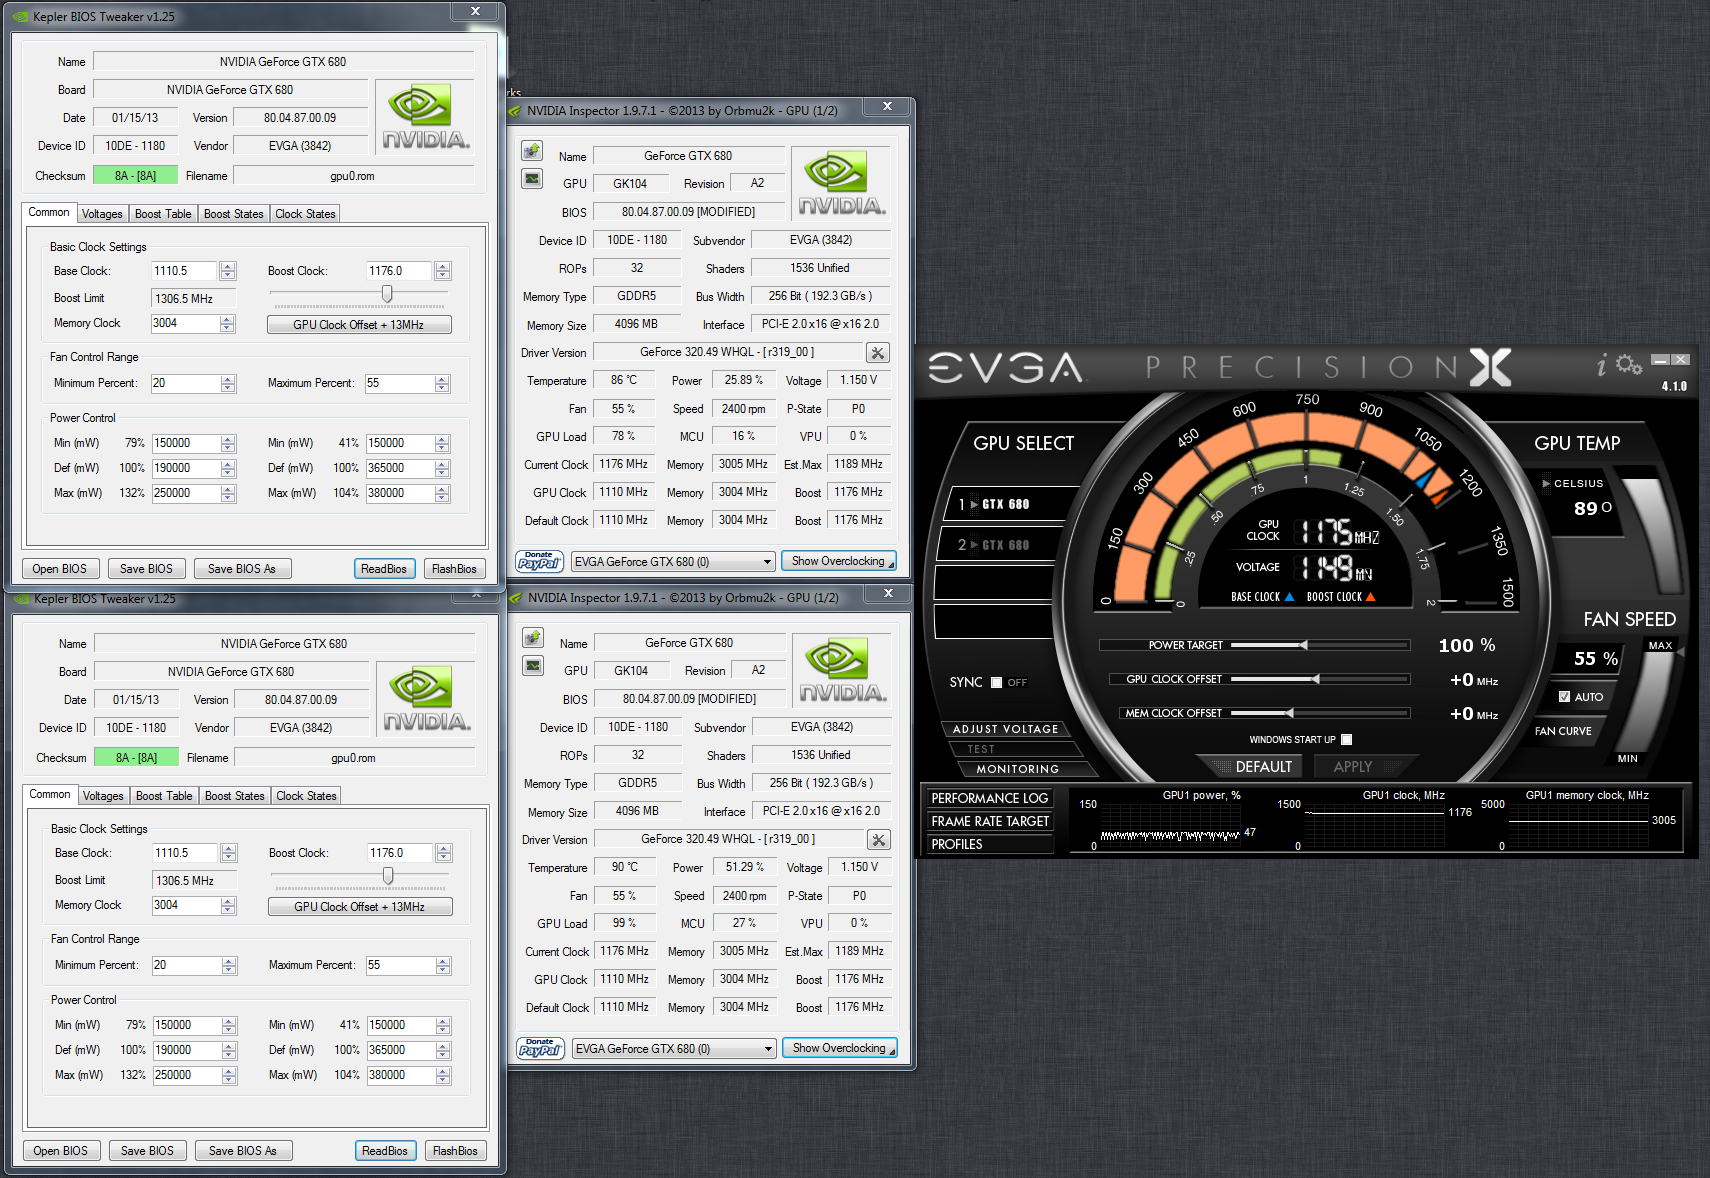
Task: Uncheck the AUTO fan speed checkbox
Action: pyautogui.click(x=1564, y=697)
